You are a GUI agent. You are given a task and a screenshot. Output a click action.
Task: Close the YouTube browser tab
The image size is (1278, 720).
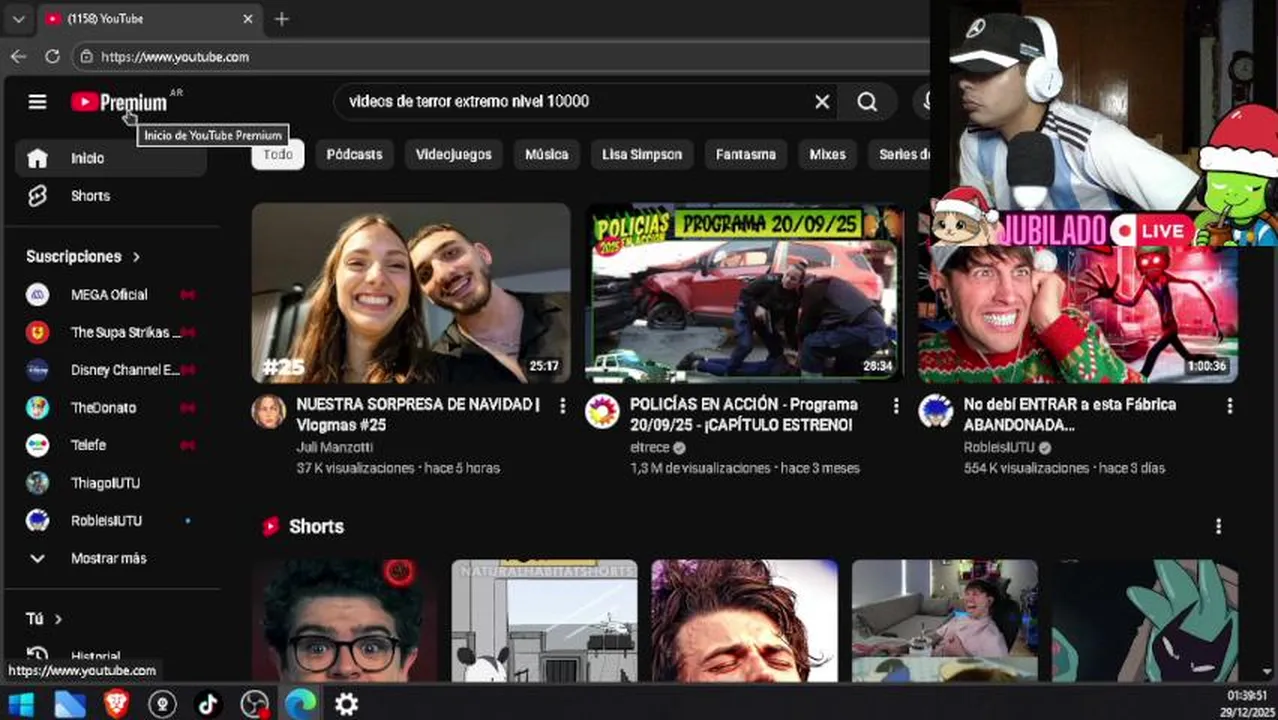[x=248, y=19]
